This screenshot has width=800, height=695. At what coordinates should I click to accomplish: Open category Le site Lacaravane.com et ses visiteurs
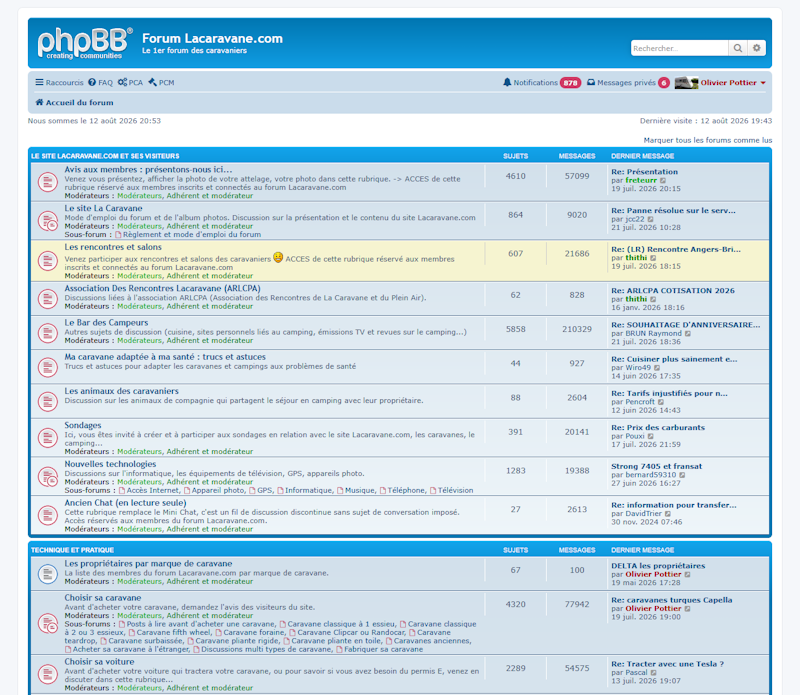tap(105, 156)
